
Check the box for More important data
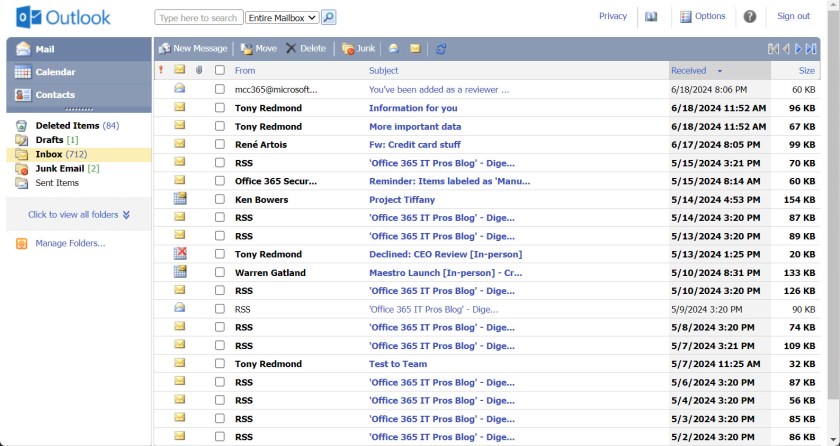point(220,126)
